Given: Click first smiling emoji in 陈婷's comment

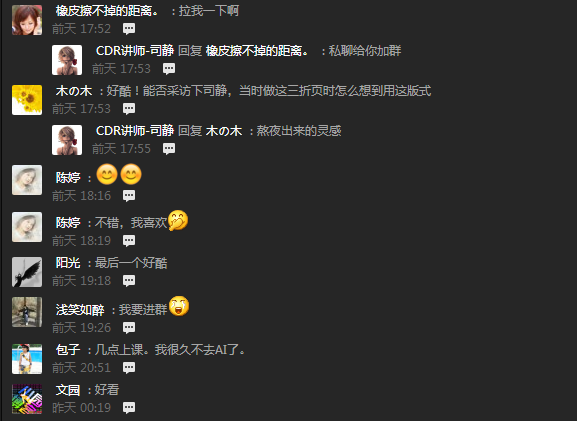Looking at the screenshot, I should coord(107,174).
